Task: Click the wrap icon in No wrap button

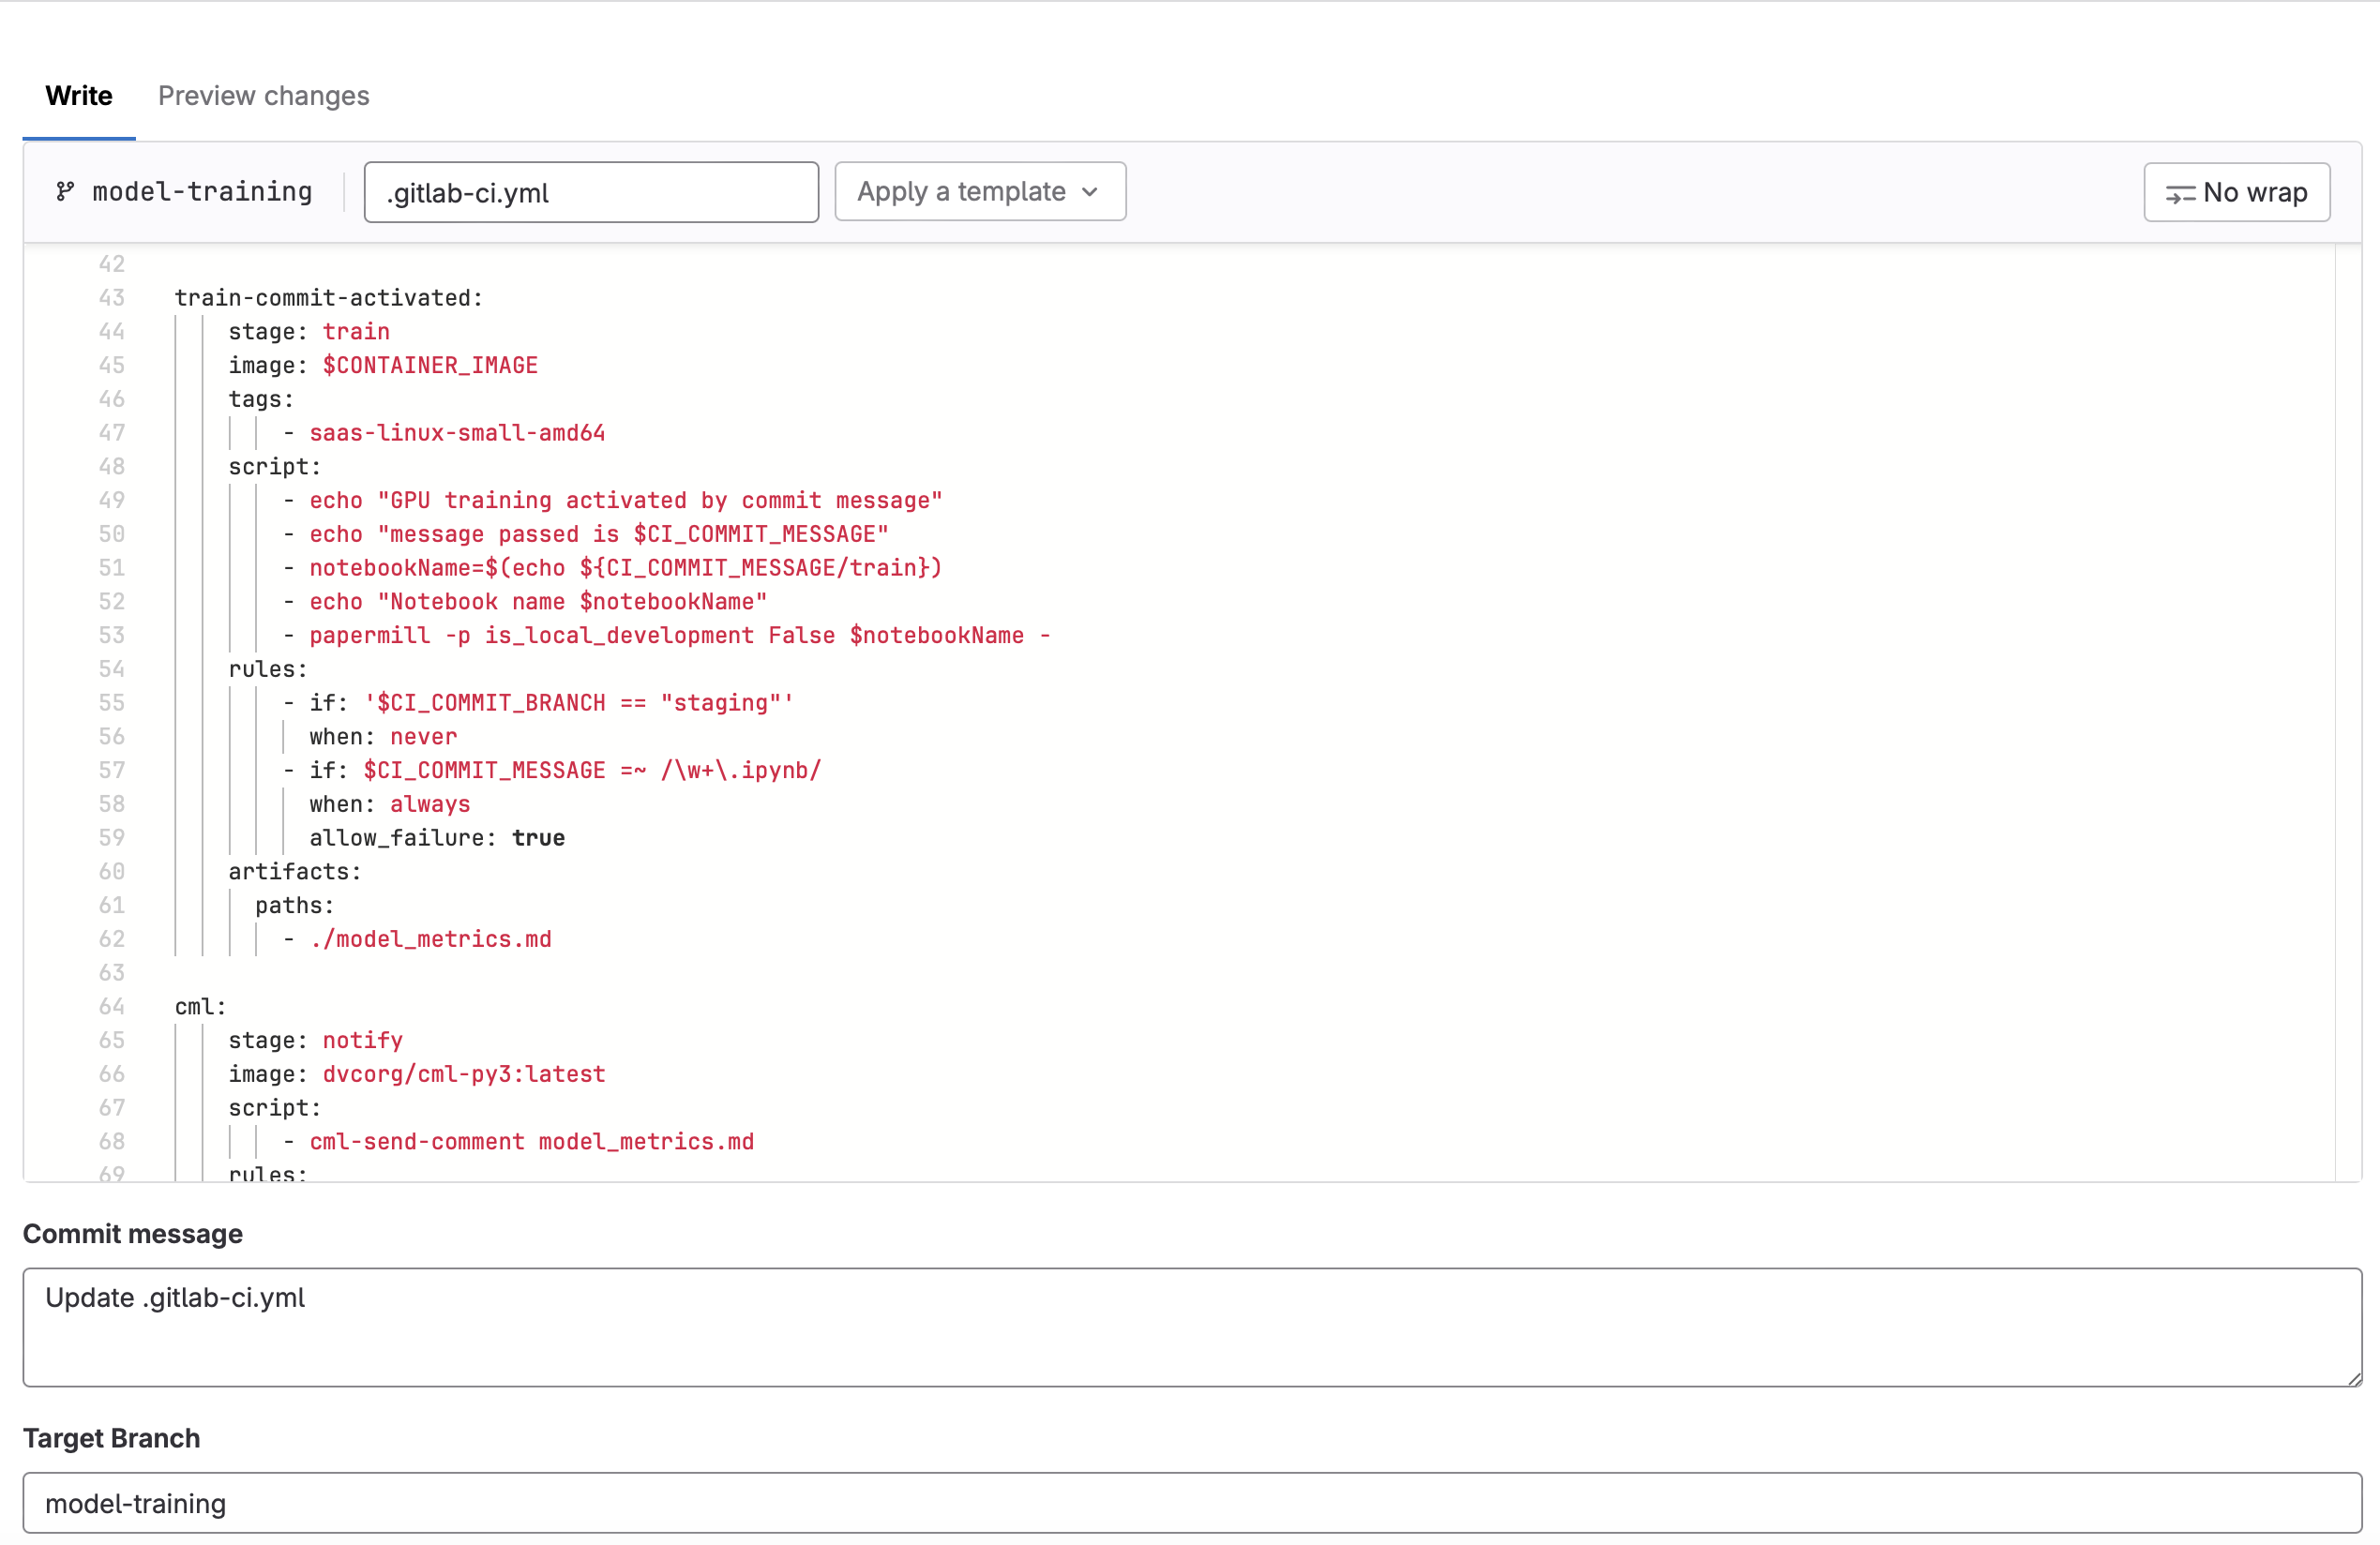Action: 2179,194
